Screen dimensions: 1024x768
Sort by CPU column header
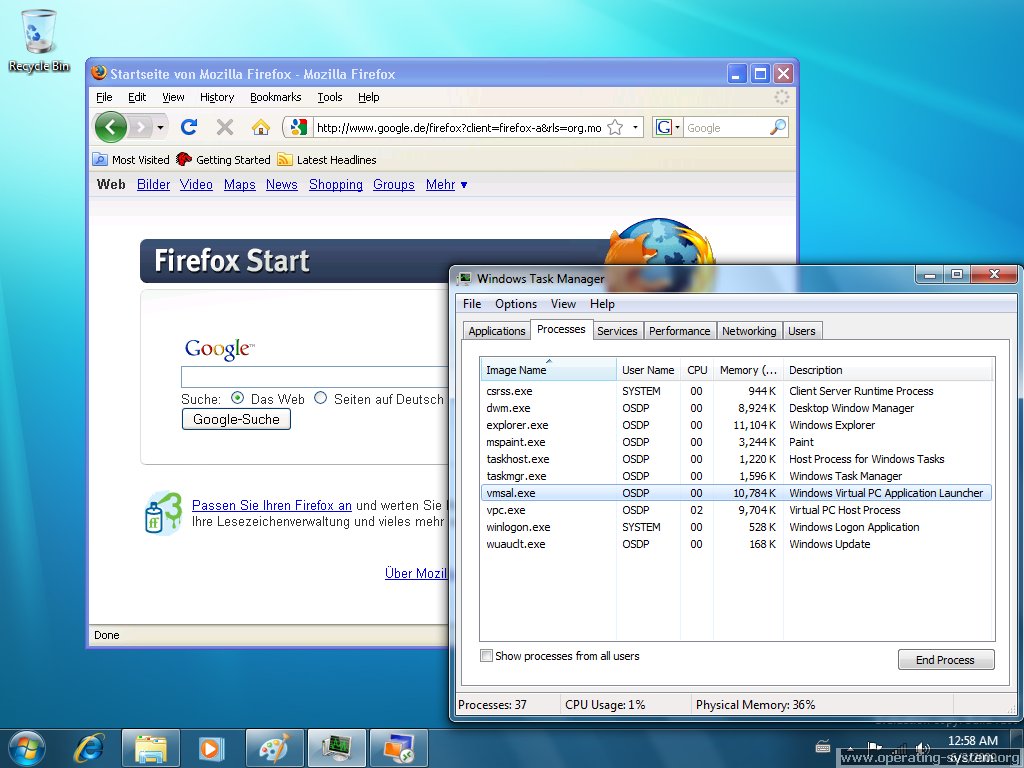pos(697,370)
